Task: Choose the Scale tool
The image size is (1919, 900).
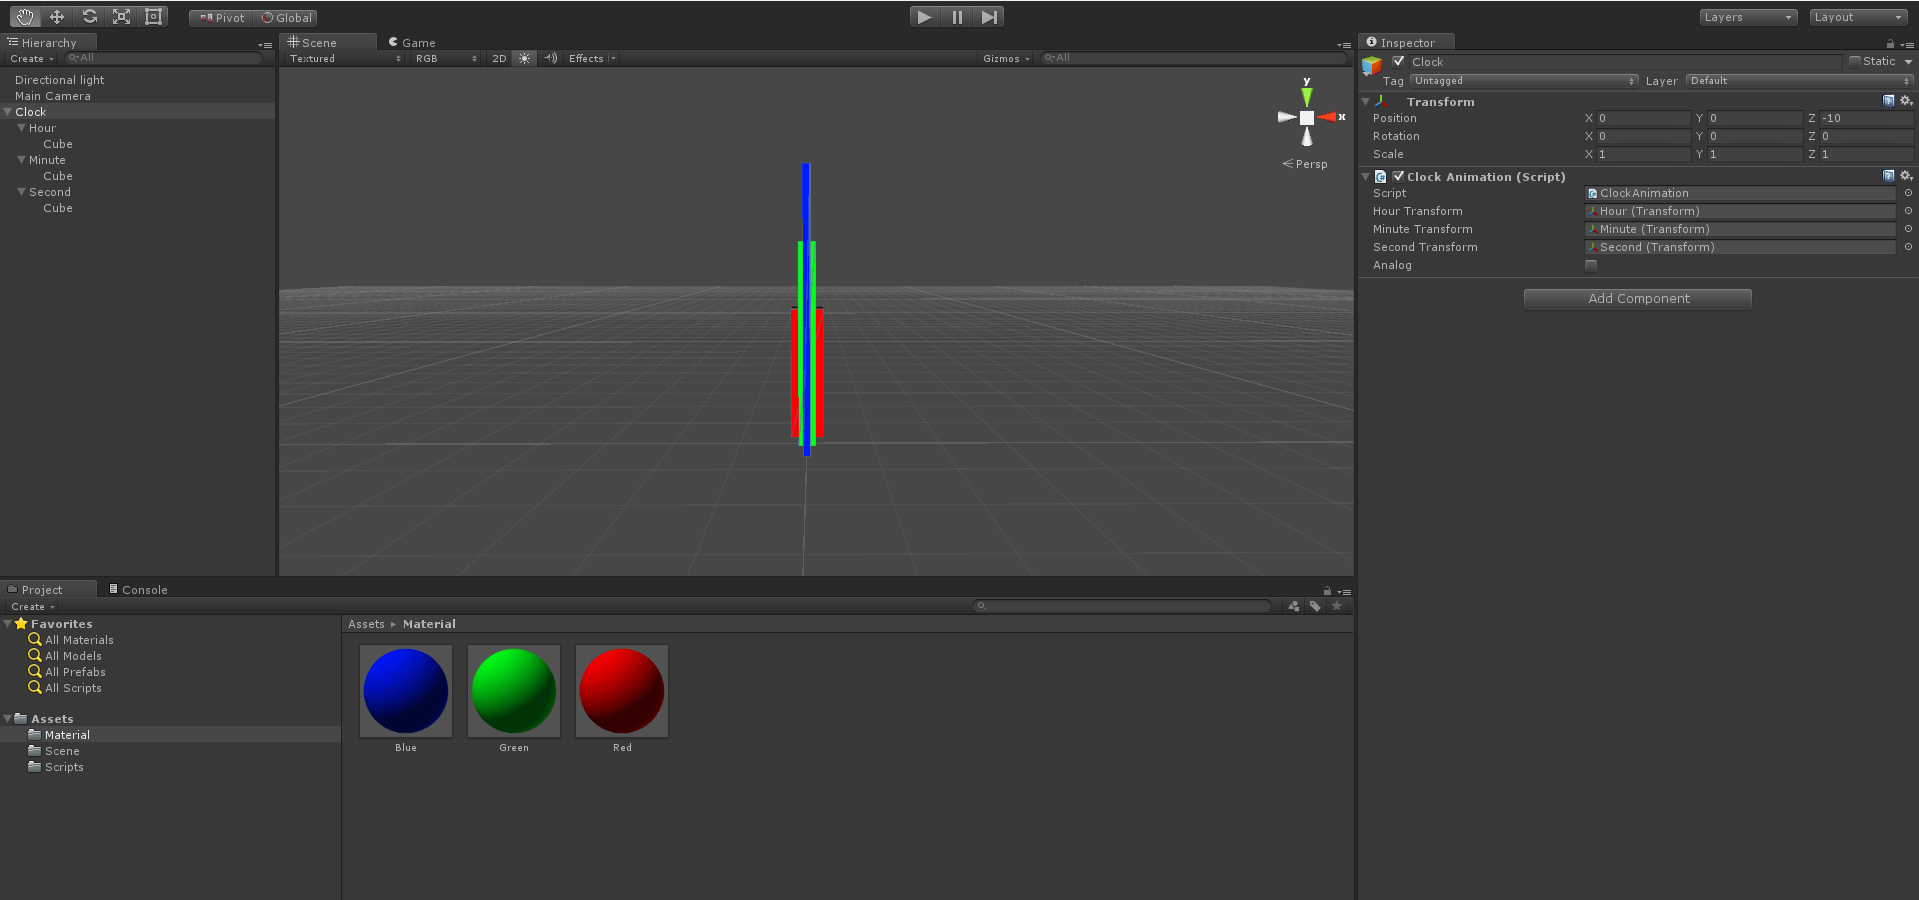Action: pyautogui.click(x=121, y=16)
